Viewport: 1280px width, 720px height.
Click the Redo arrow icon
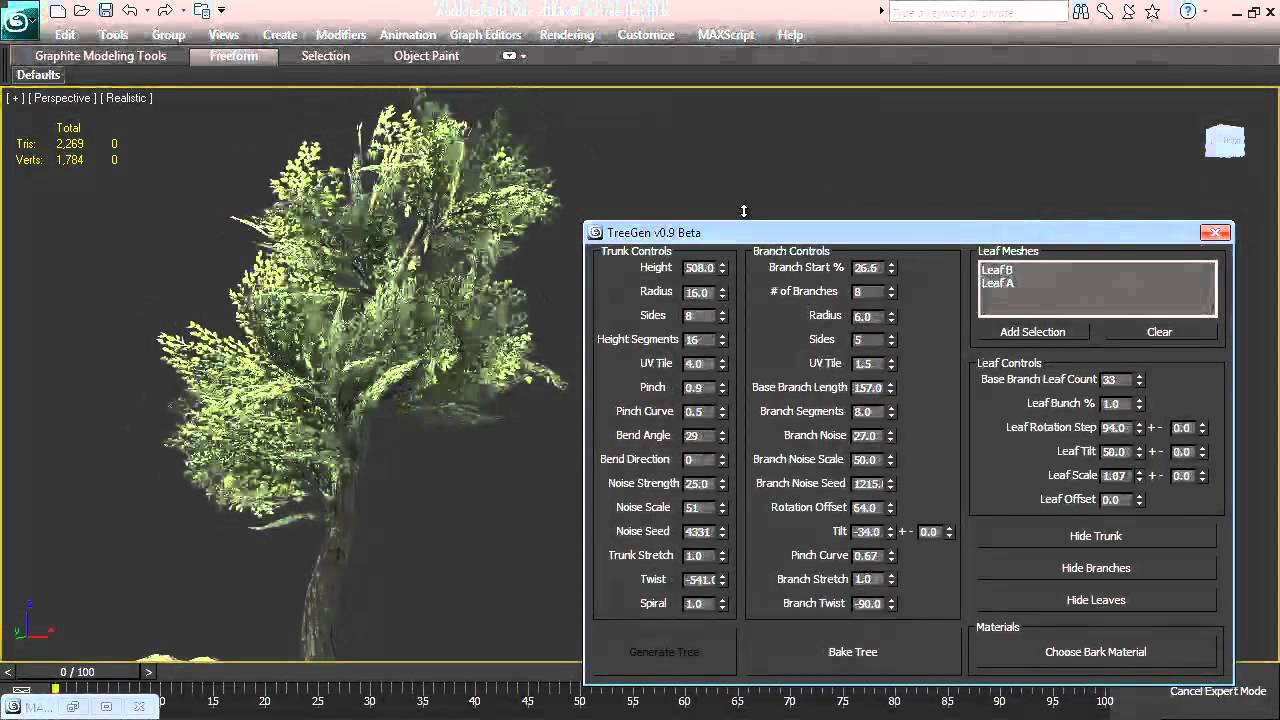165,11
